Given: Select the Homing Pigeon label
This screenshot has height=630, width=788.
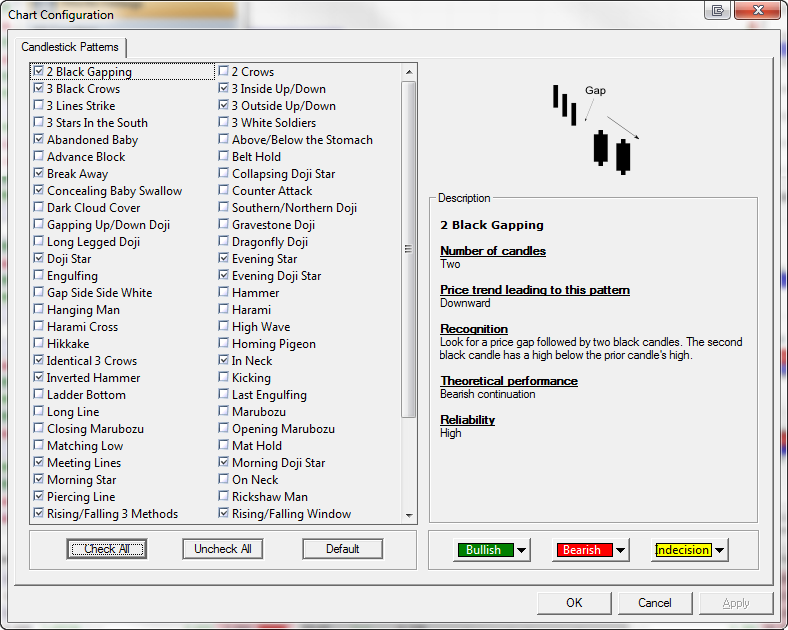Looking at the screenshot, I should click(x=274, y=344).
